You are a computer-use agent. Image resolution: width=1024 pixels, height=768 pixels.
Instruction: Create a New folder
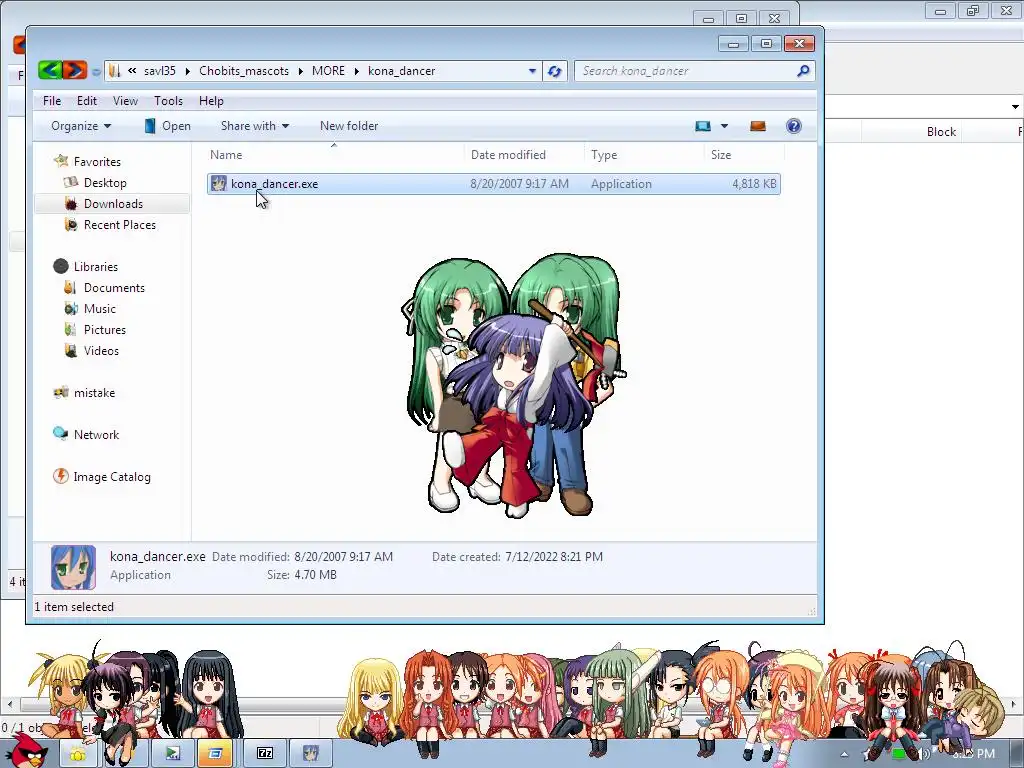tap(349, 126)
